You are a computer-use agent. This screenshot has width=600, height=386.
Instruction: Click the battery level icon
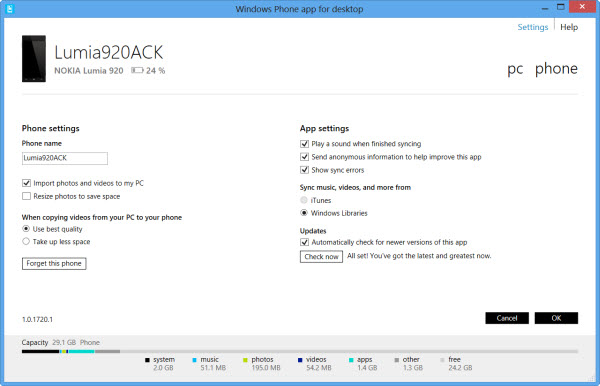(137, 70)
